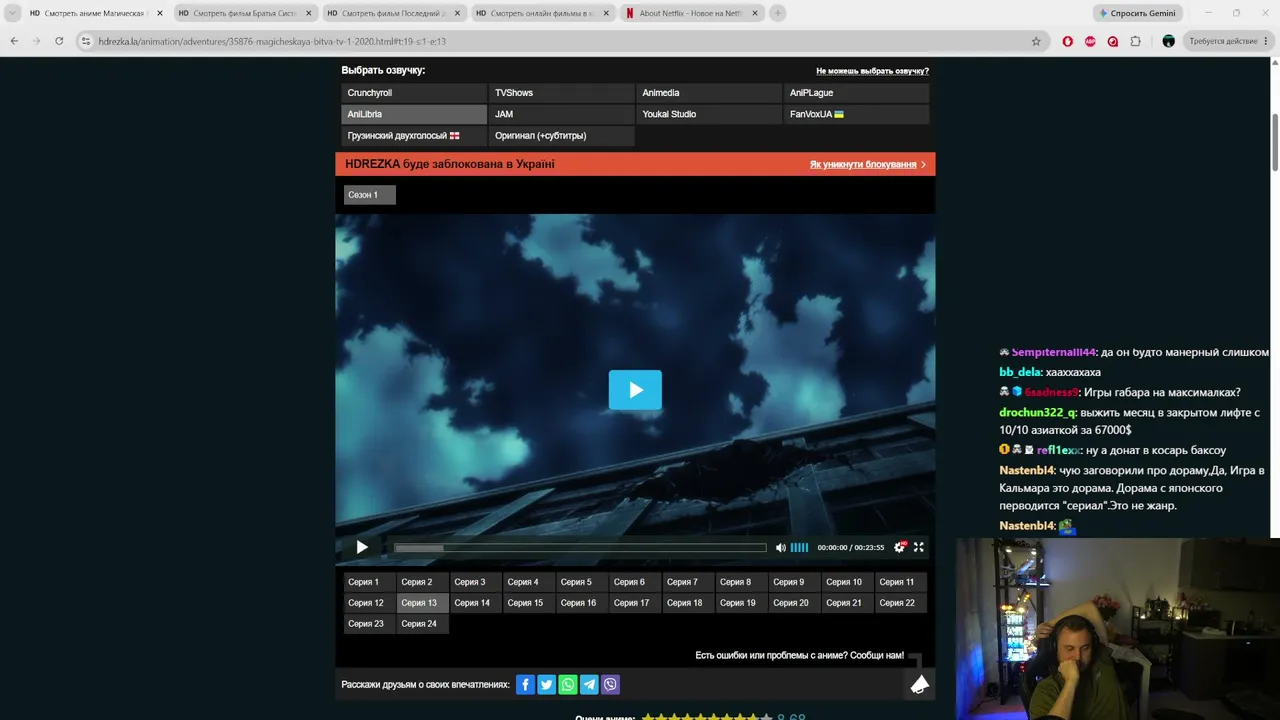Open the site information icon in address bar
Viewport: 1280px width, 720px height.
point(86,41)
